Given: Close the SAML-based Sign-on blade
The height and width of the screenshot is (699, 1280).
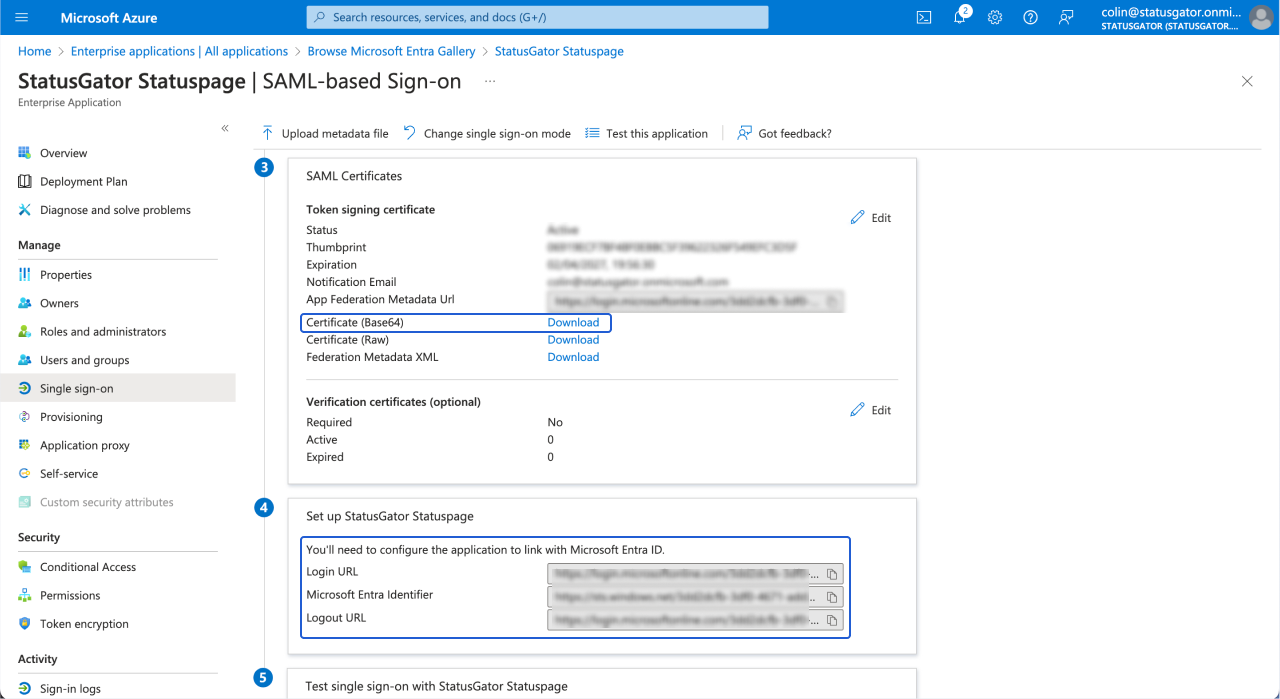Looking at the screenshot, I should [1247, 82].
